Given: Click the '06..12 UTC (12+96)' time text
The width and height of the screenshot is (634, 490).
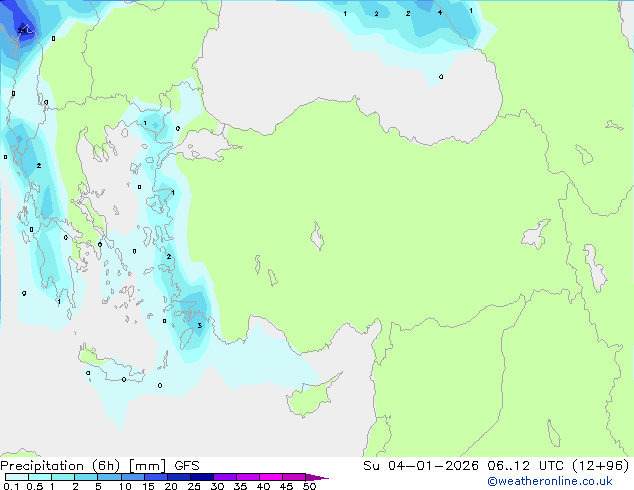Looking at the screenshot, I should (558, 466).
